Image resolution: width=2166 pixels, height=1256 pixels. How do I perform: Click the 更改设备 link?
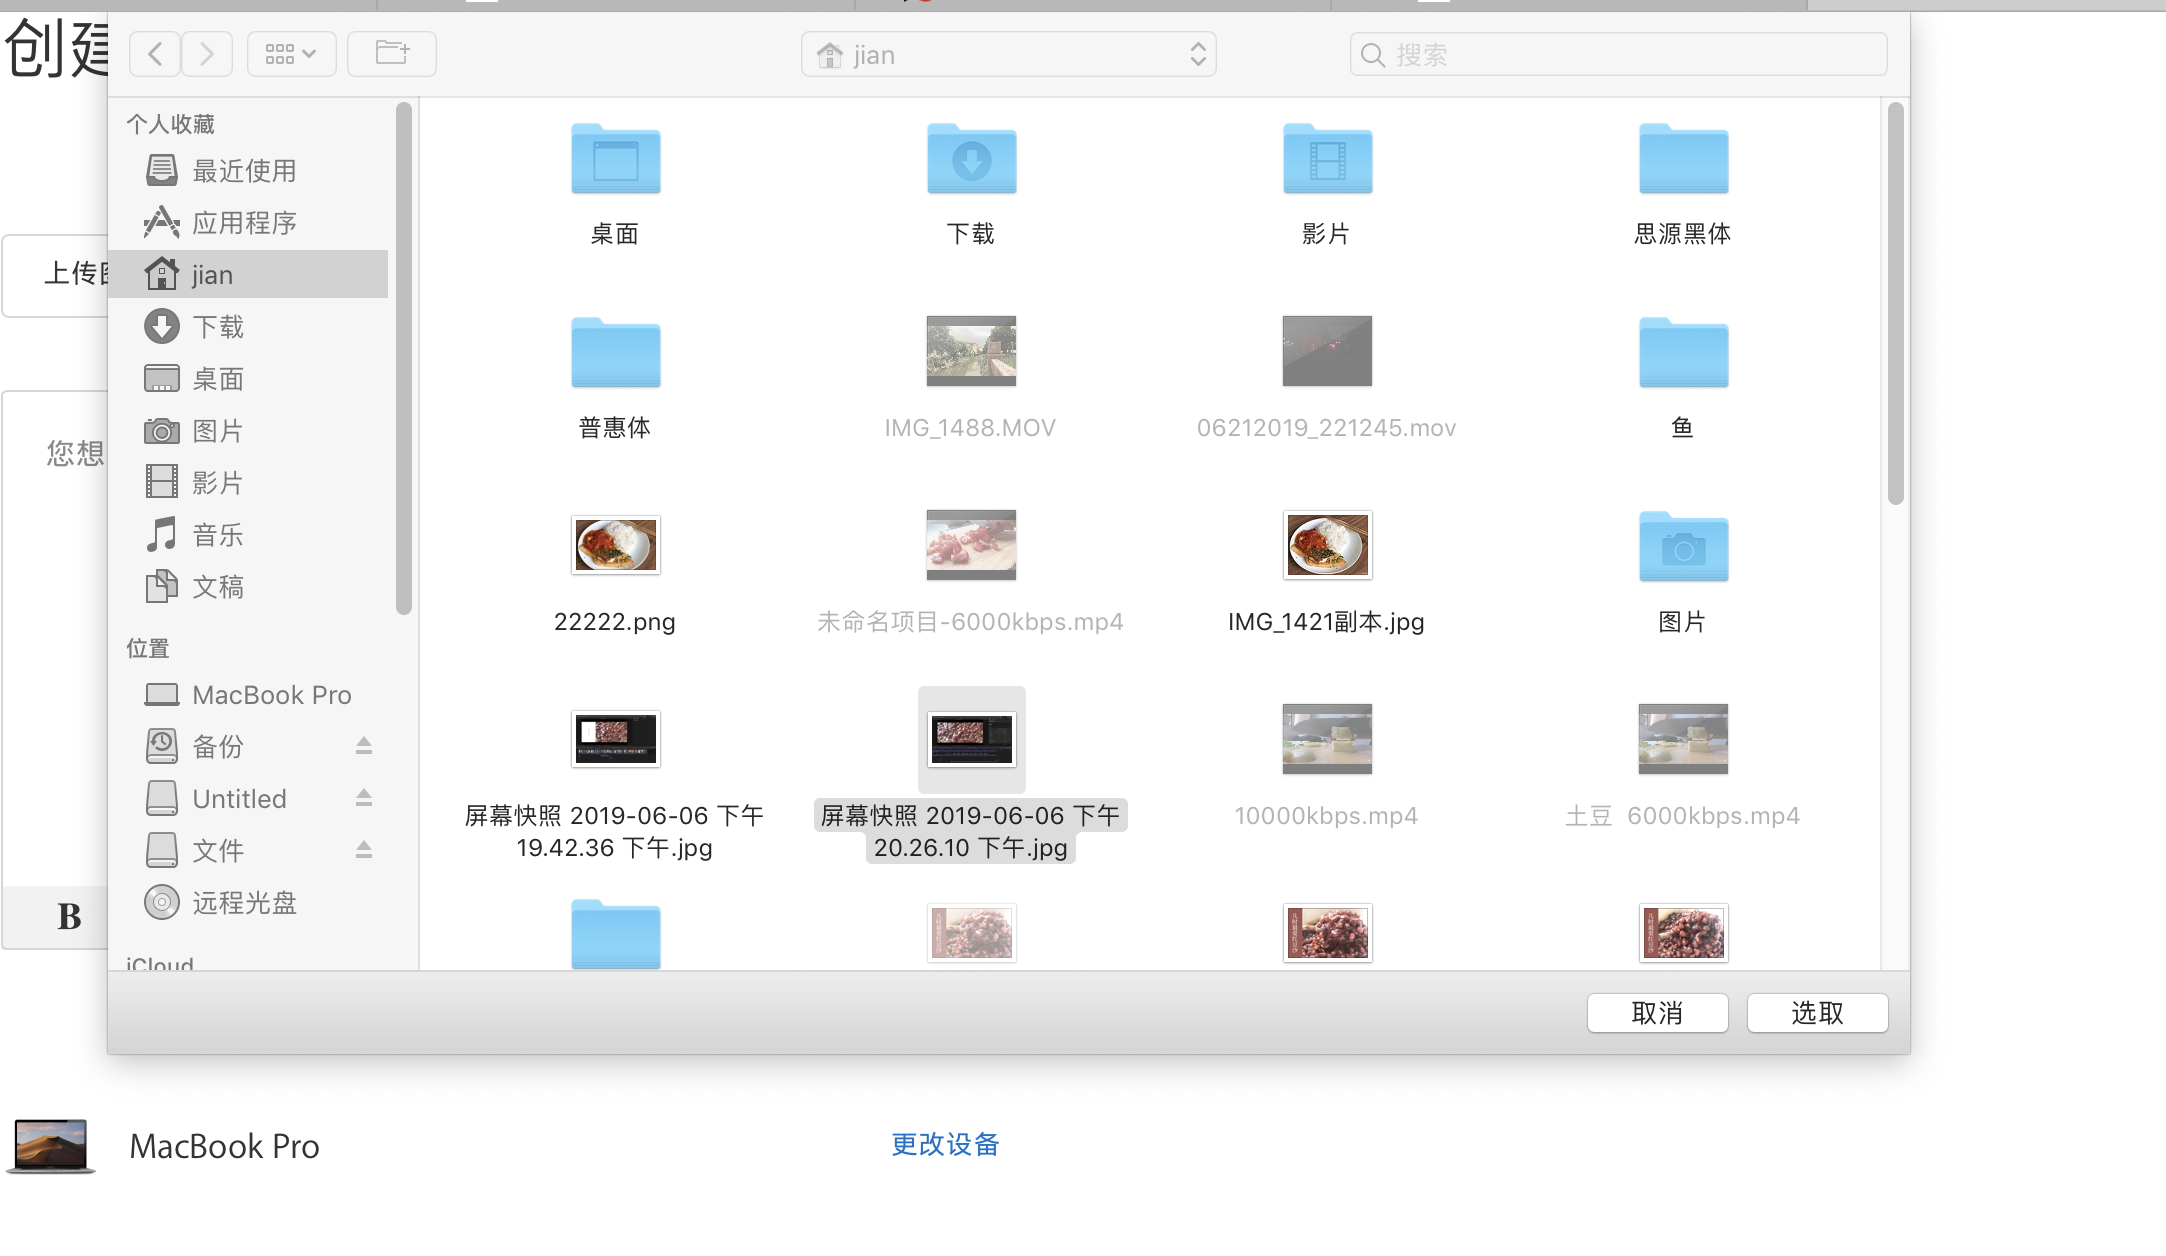pos(945,1144)
